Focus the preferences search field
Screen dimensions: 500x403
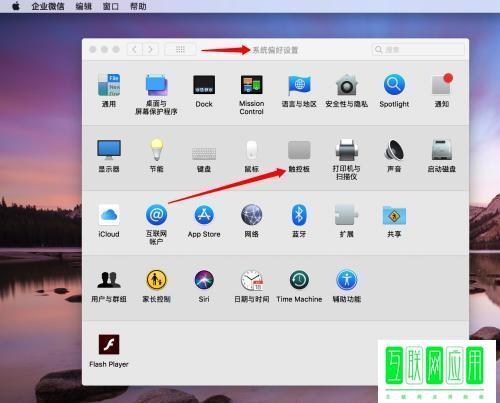click(418, 50)
